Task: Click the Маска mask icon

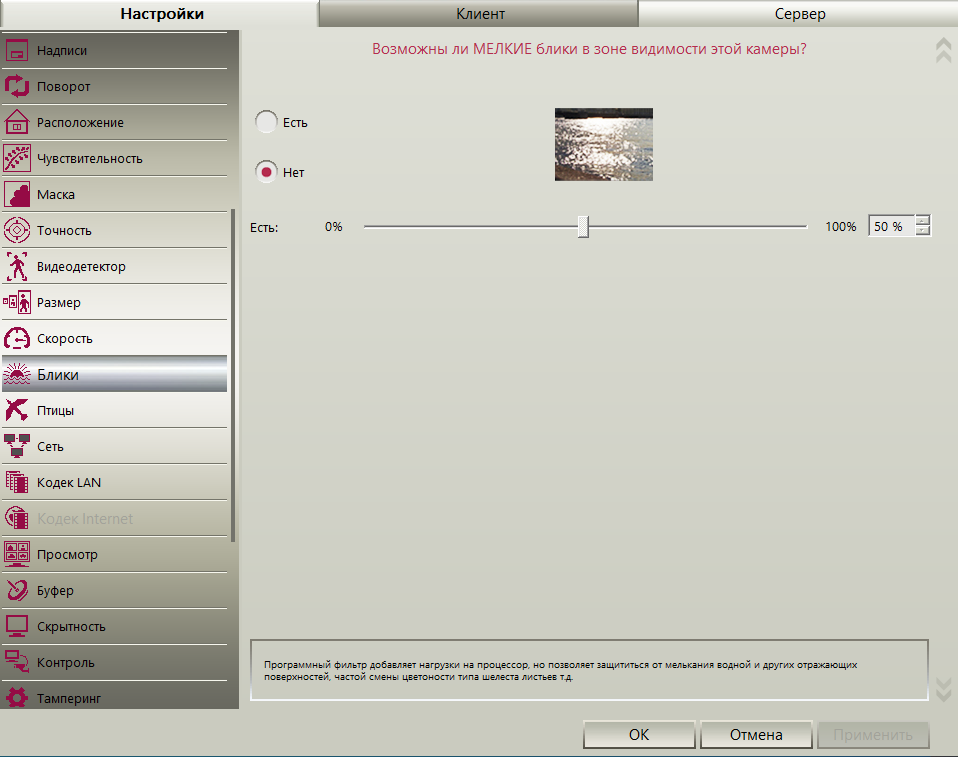Action: point(16,194)
